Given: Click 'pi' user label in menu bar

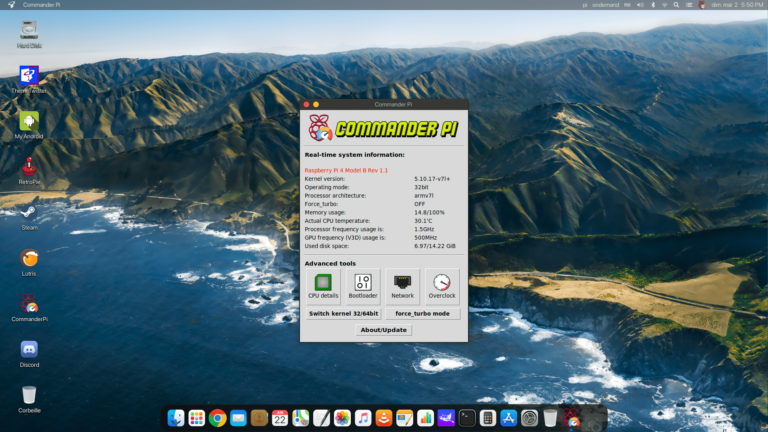Looking at the screenshot, I should (584, 5).
